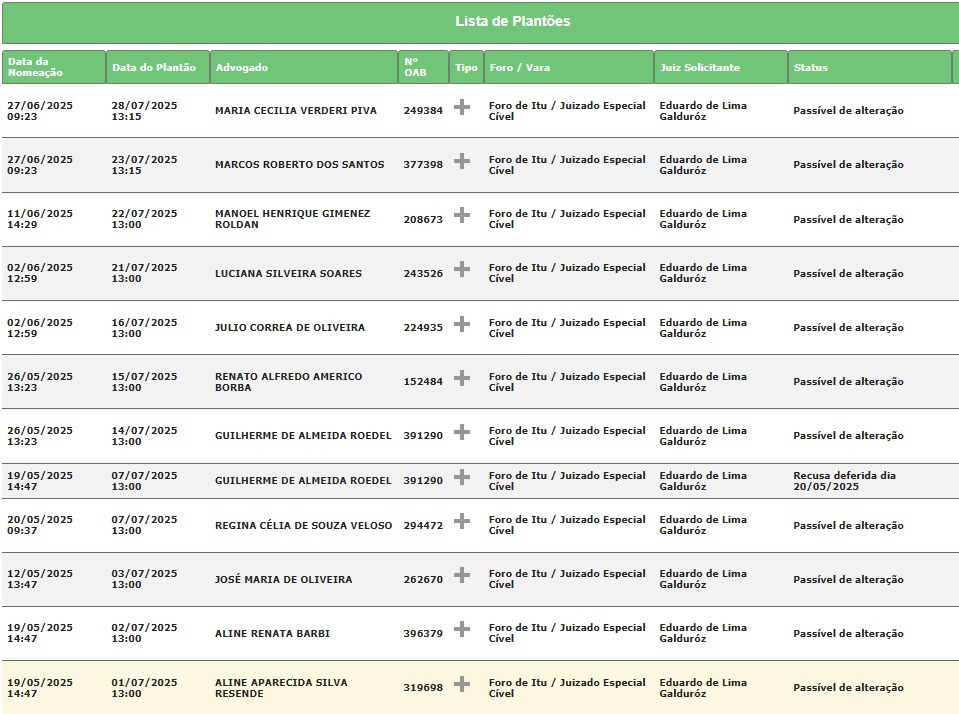Expand plus icon for Aline Aparecida Silva Resende
959x714 pixels.
coord(462,684)
